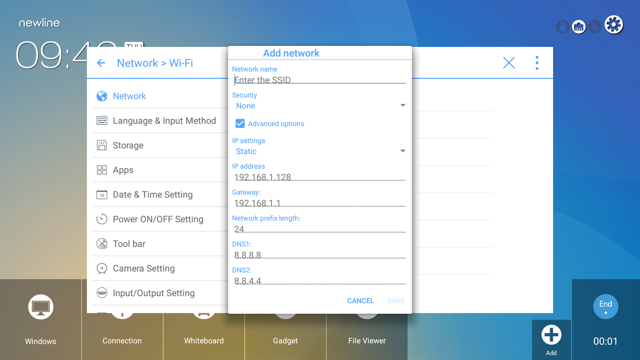
Task: Focus the Network name SSID field
Action: click(319, 80)
